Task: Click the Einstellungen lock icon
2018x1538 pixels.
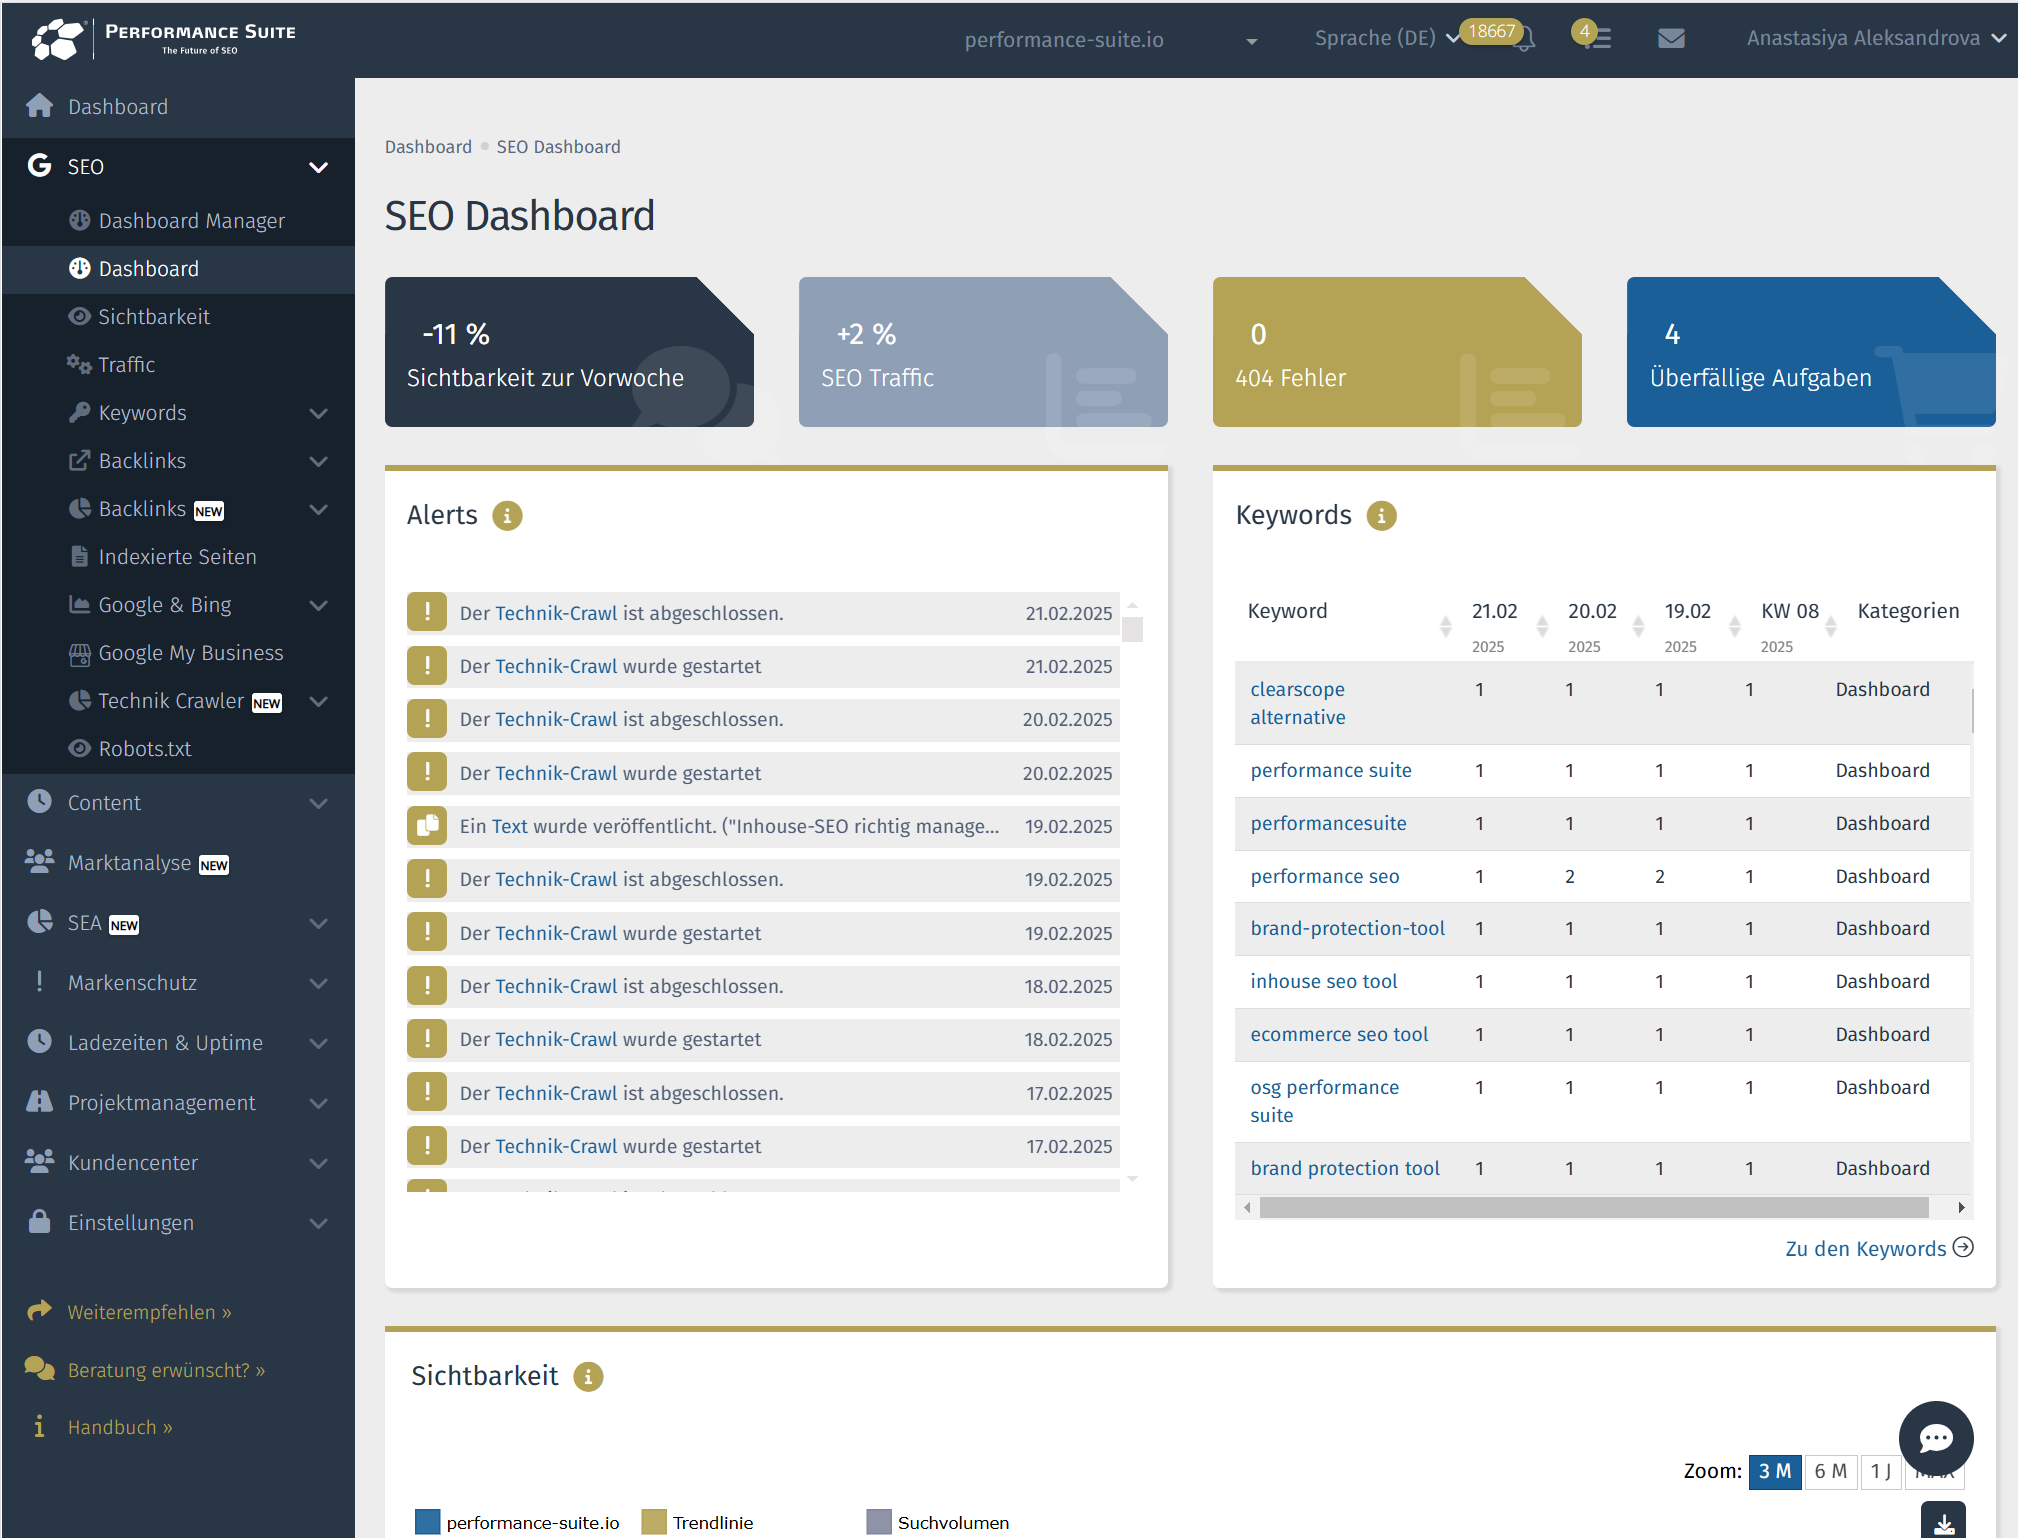Action: pos(39,1221)
